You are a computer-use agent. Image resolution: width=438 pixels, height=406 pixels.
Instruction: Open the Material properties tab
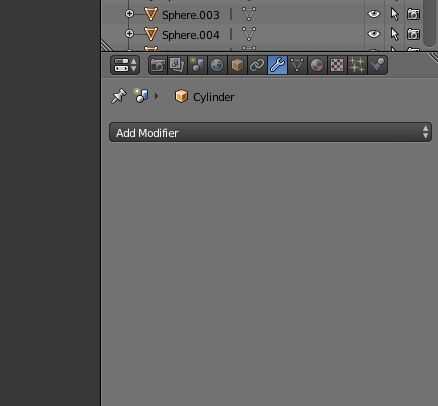pos(317,65)
